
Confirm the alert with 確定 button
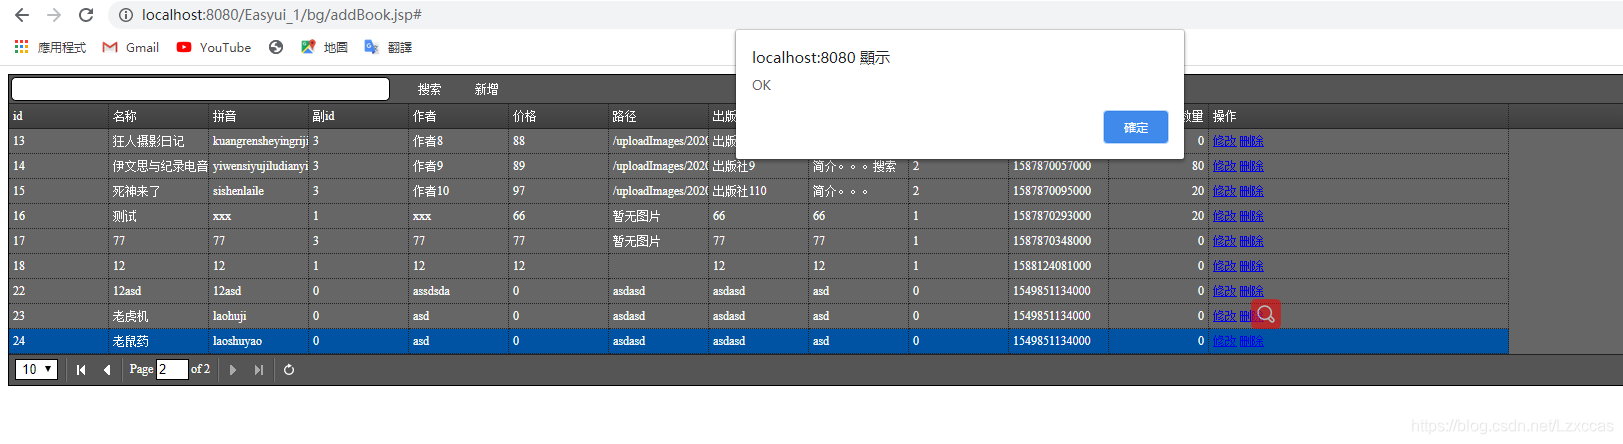coord(1135,127)
